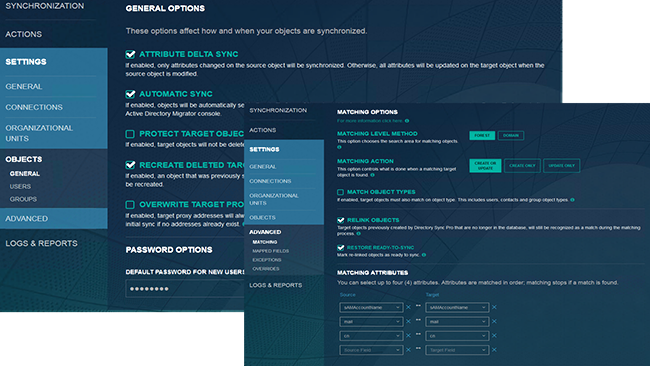Uncheck the Restore Ready-To-Sync checkbox
The image size is (650, 366).
(340, 247)
